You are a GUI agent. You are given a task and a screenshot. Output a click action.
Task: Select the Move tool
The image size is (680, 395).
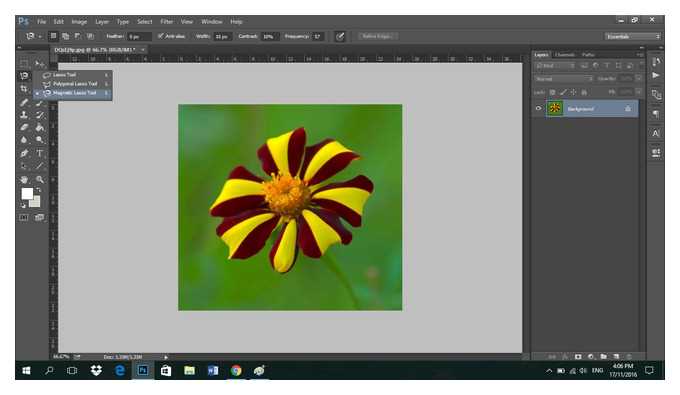coord(39,63)
